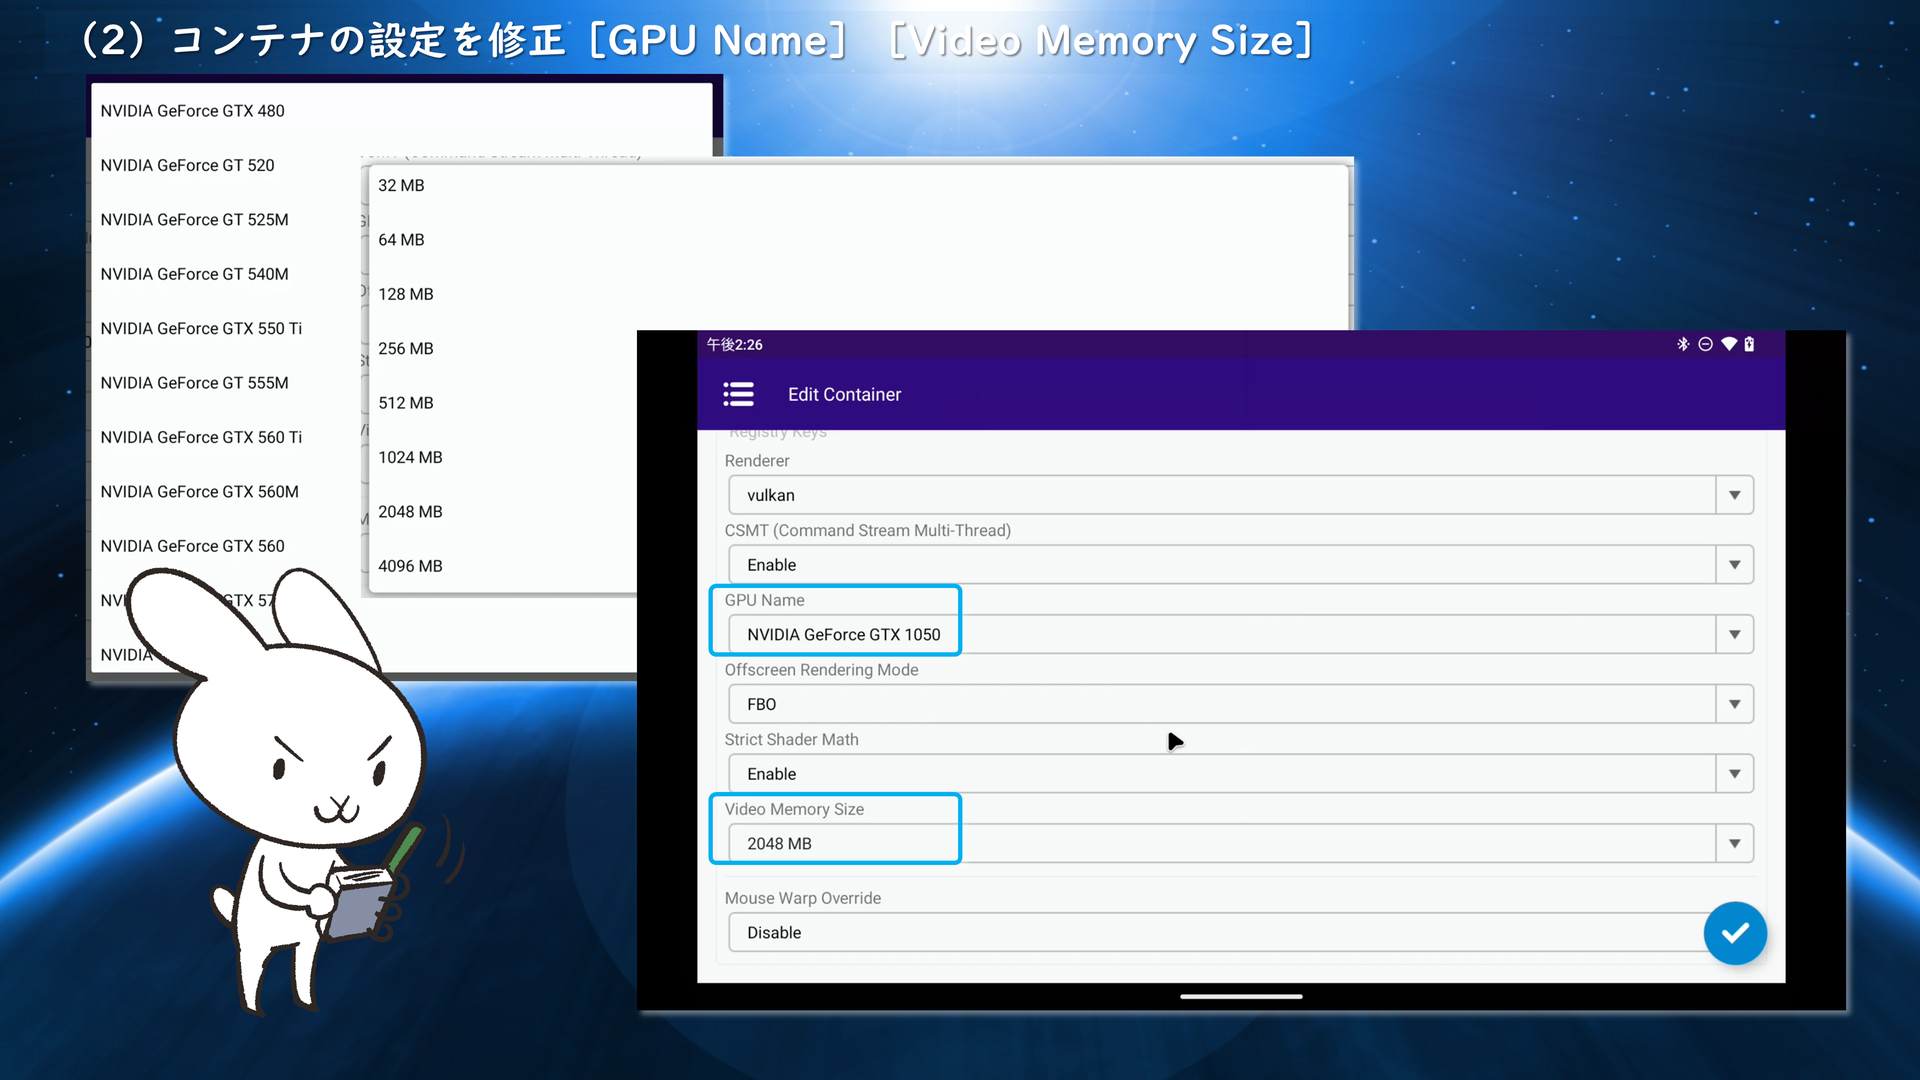This screenshot has width=1920, height=1080.
Task: Expand the Offscreen Rendering Mode dropdown arrow
Action: pos(1735,704)
